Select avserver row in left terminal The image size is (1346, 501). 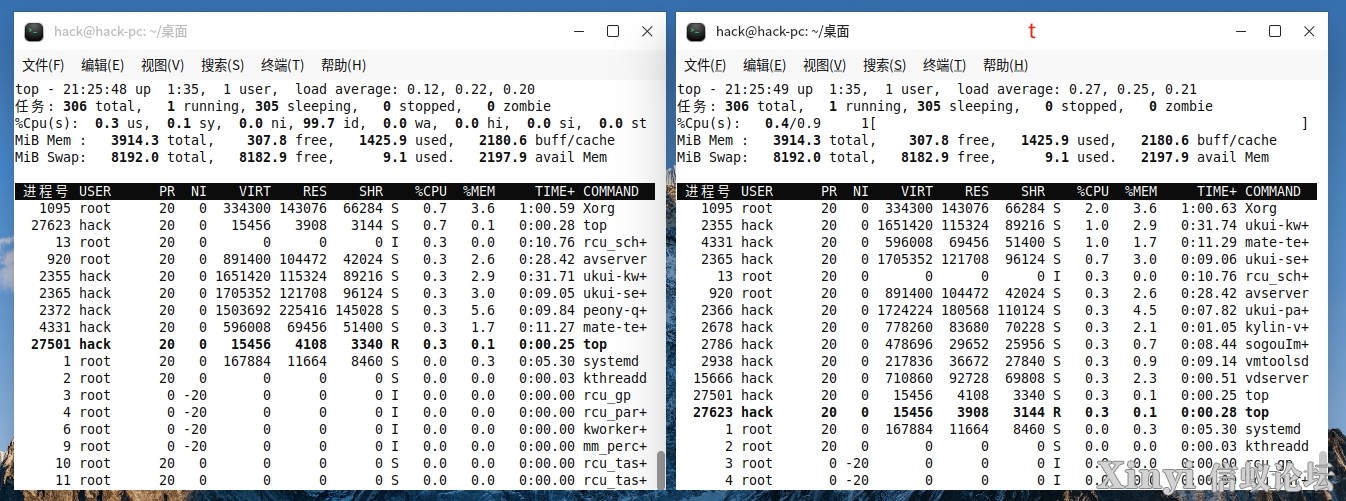335,259
